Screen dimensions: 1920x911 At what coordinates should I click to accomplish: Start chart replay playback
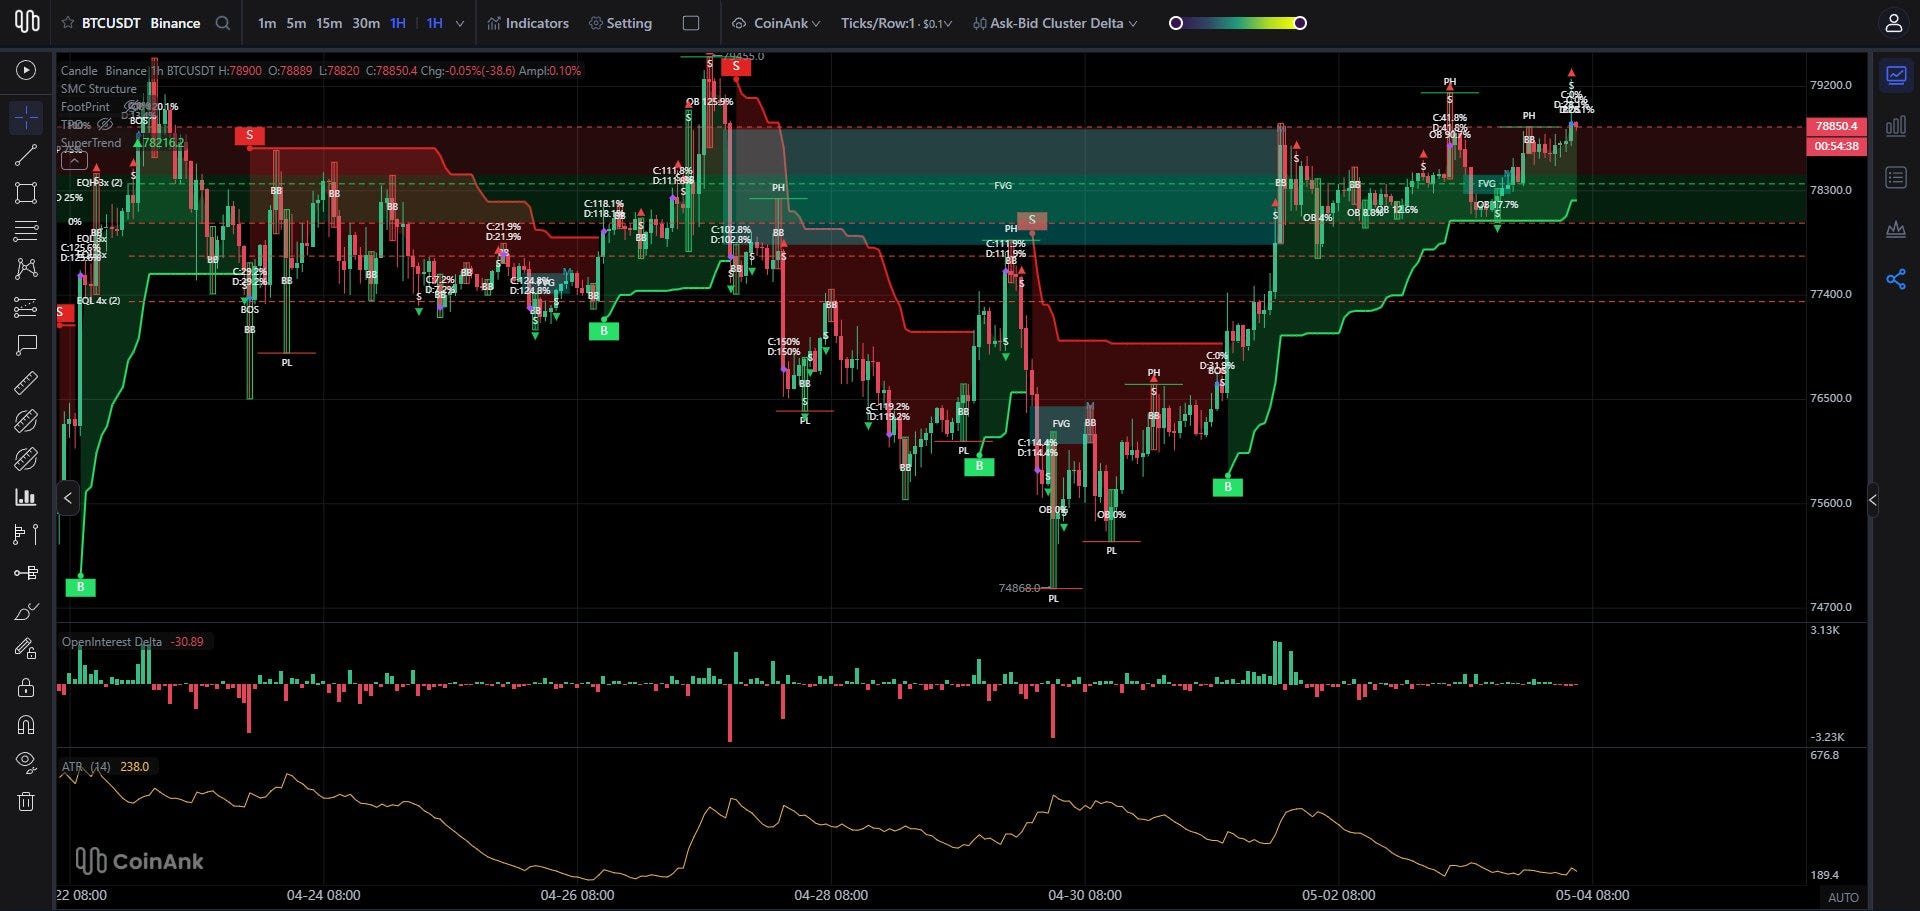[26, 70]
